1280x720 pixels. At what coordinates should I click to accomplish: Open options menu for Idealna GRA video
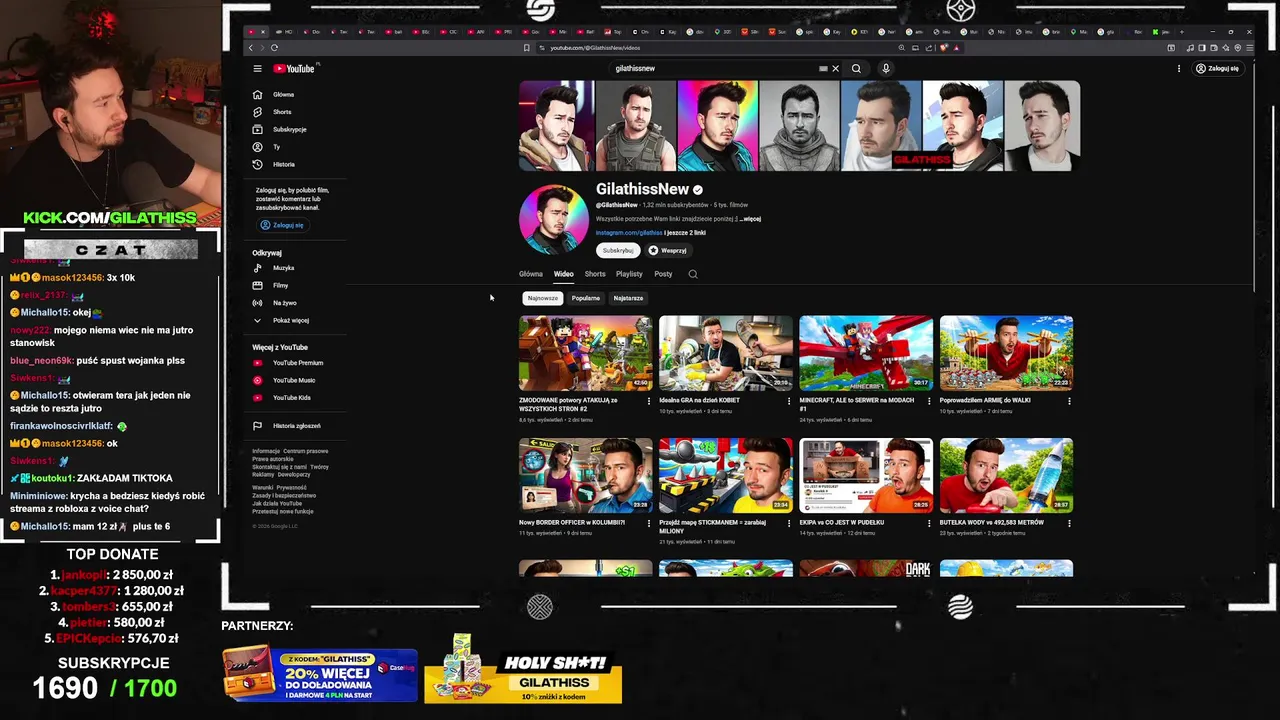point(789,401)
